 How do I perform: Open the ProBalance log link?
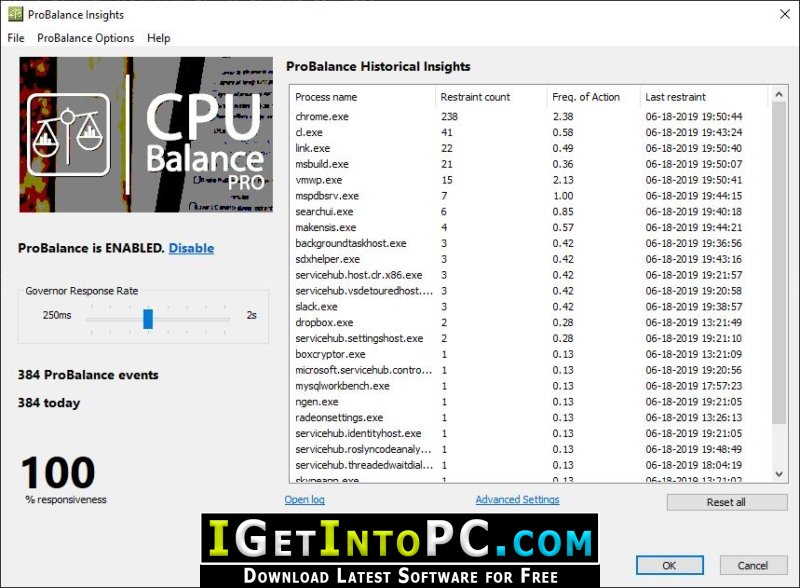(305, 500)
